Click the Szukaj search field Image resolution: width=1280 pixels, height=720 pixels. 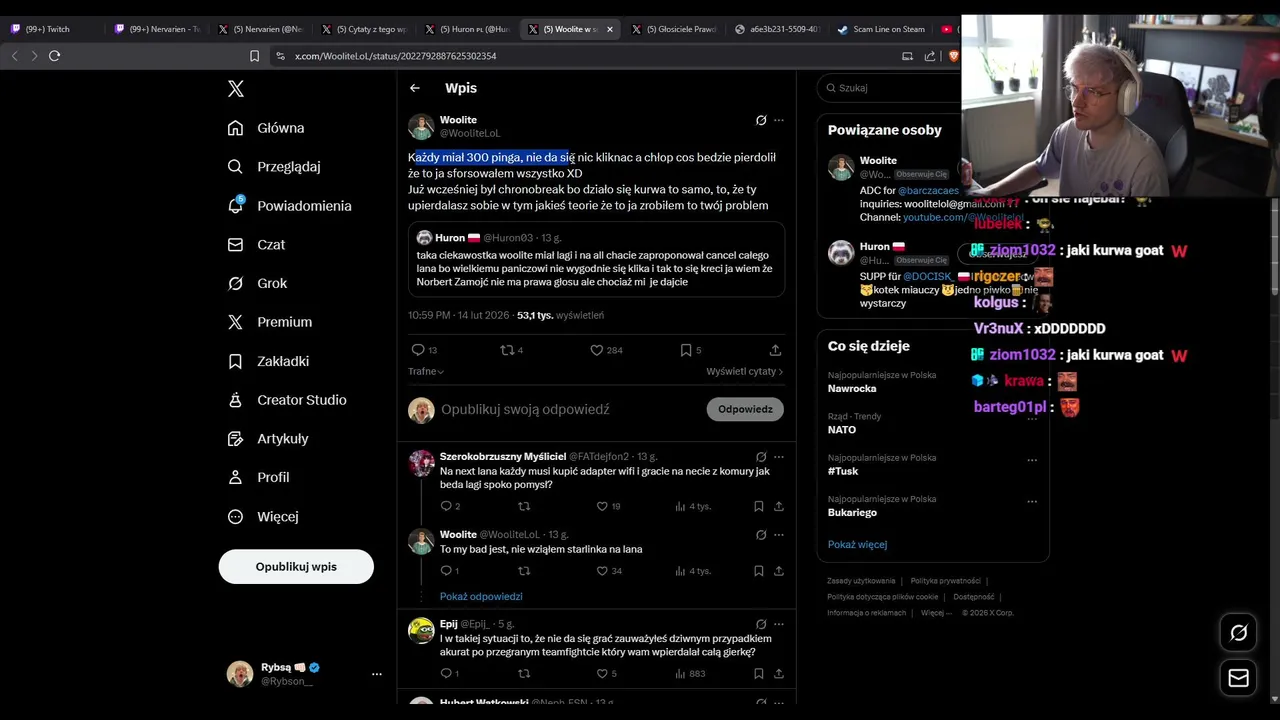[x=890, y=88]
